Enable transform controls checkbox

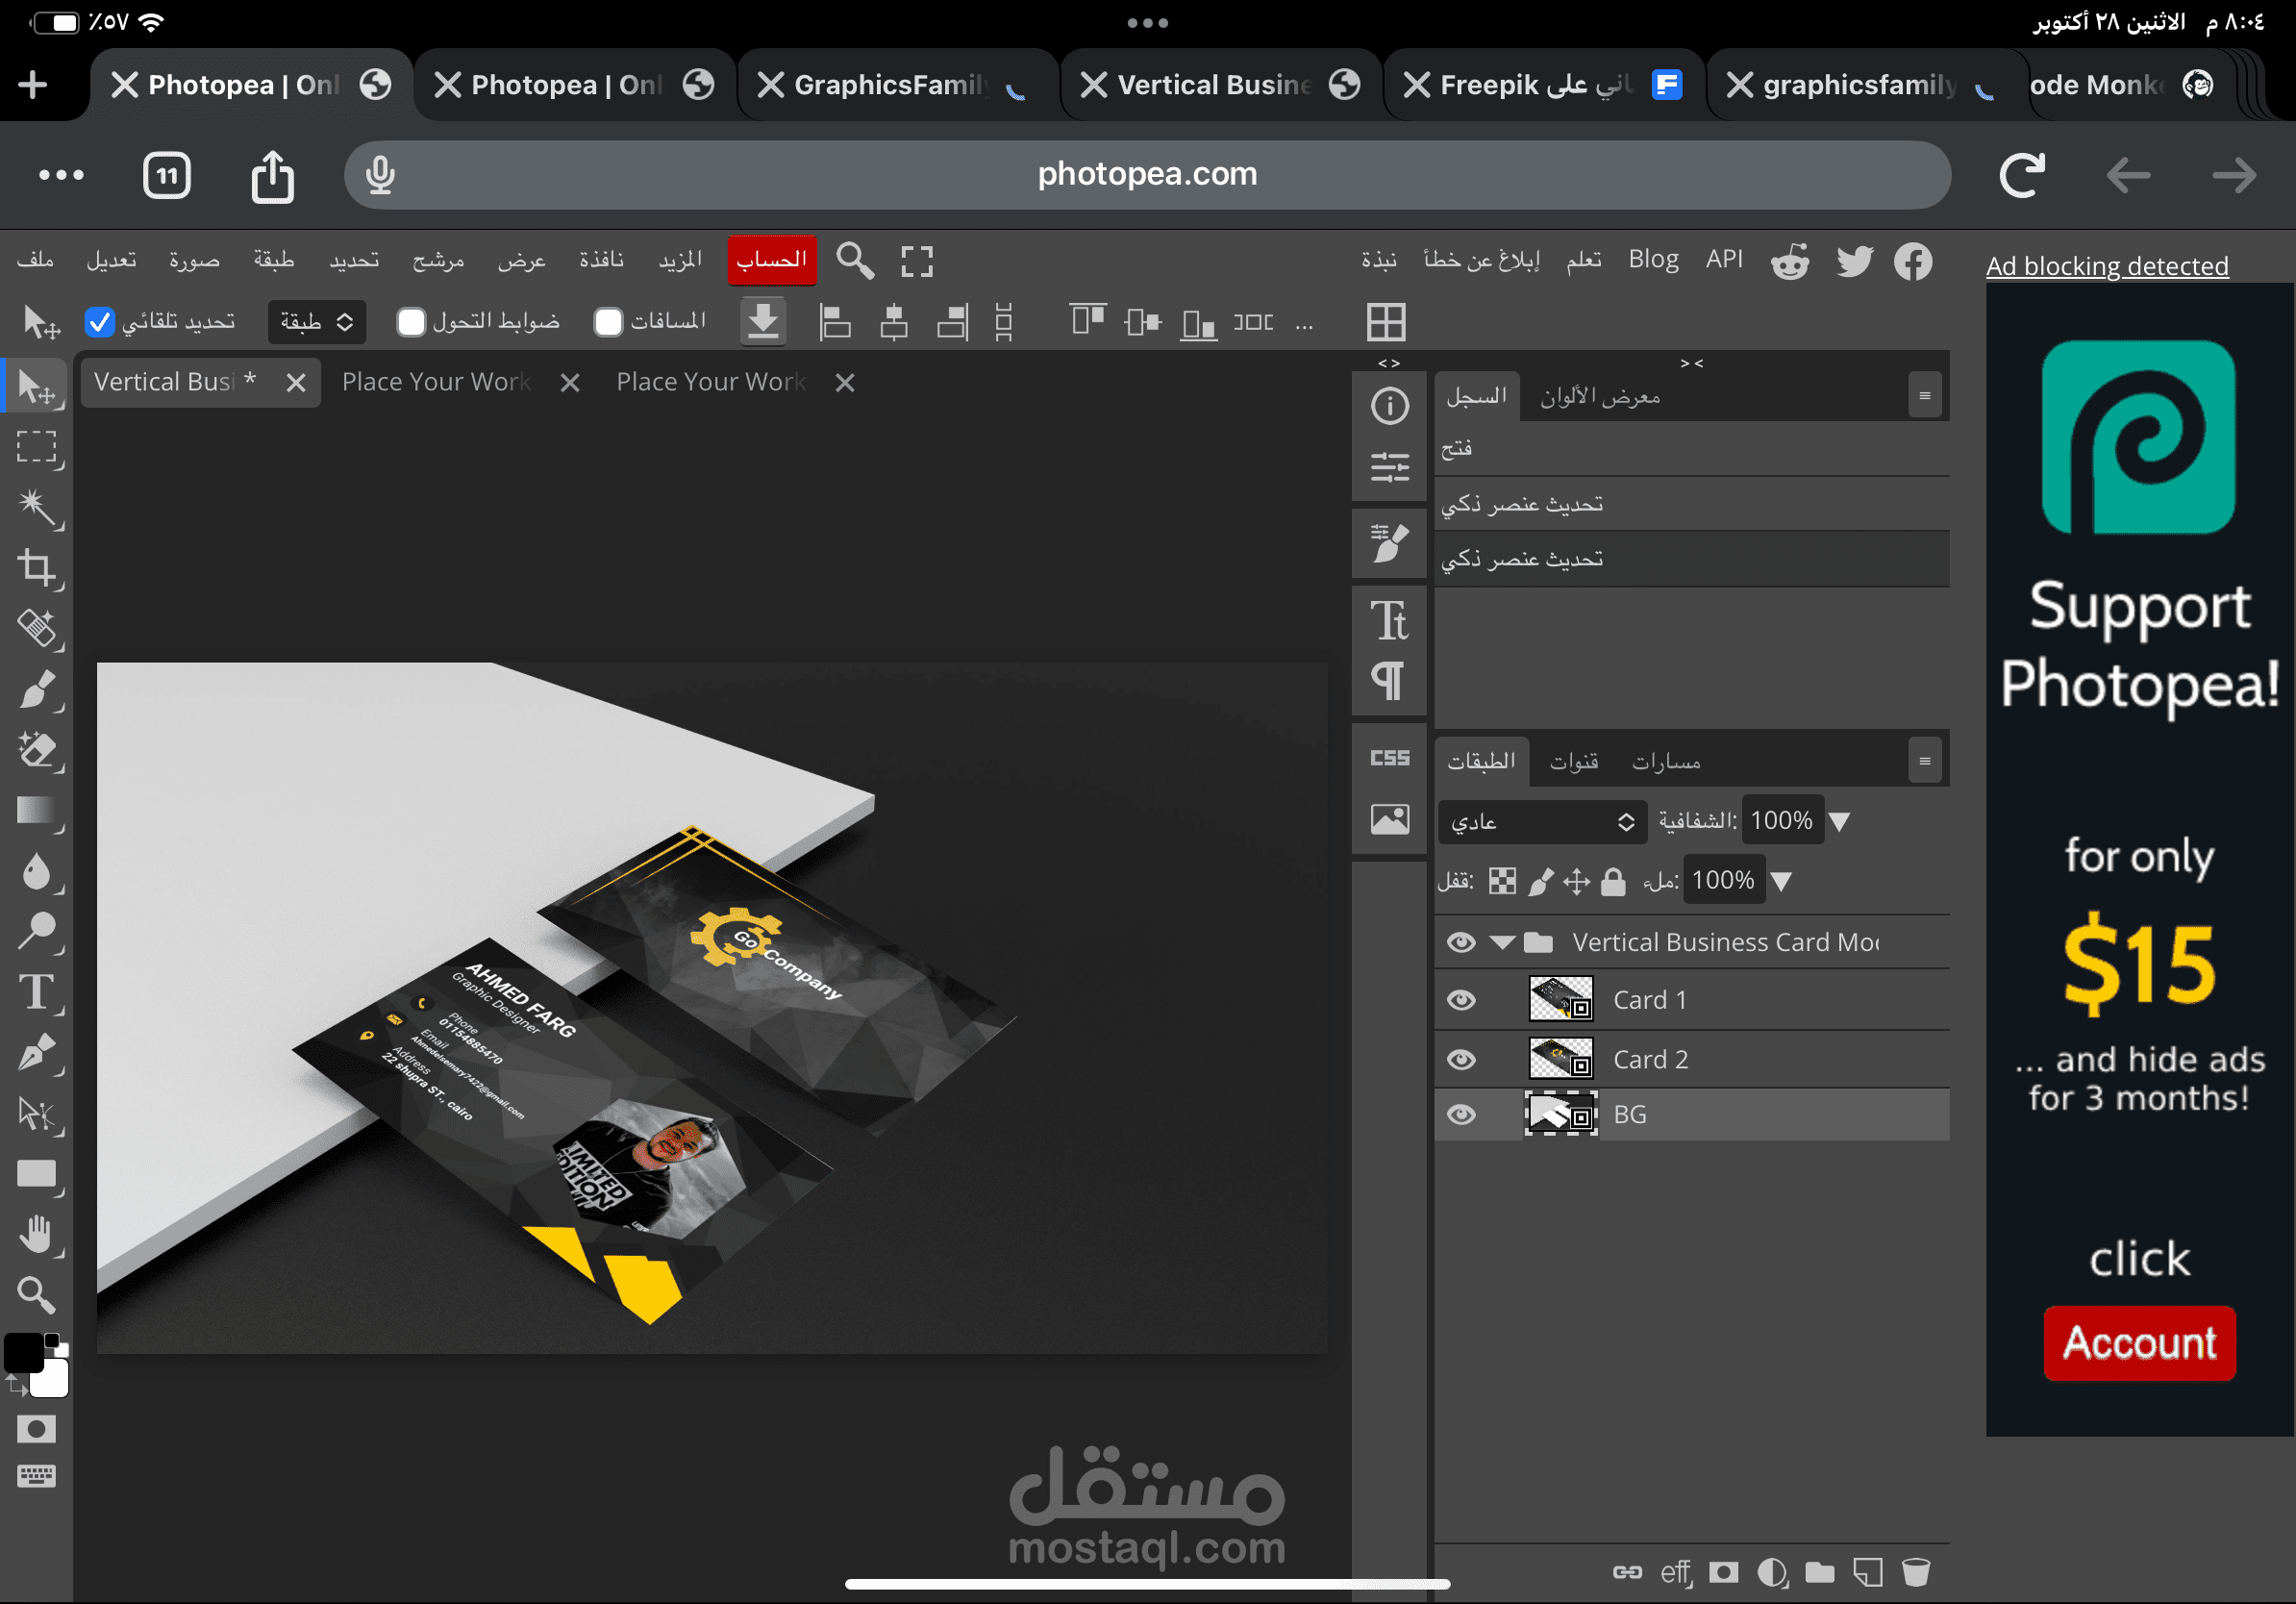[x=411, y=321]
